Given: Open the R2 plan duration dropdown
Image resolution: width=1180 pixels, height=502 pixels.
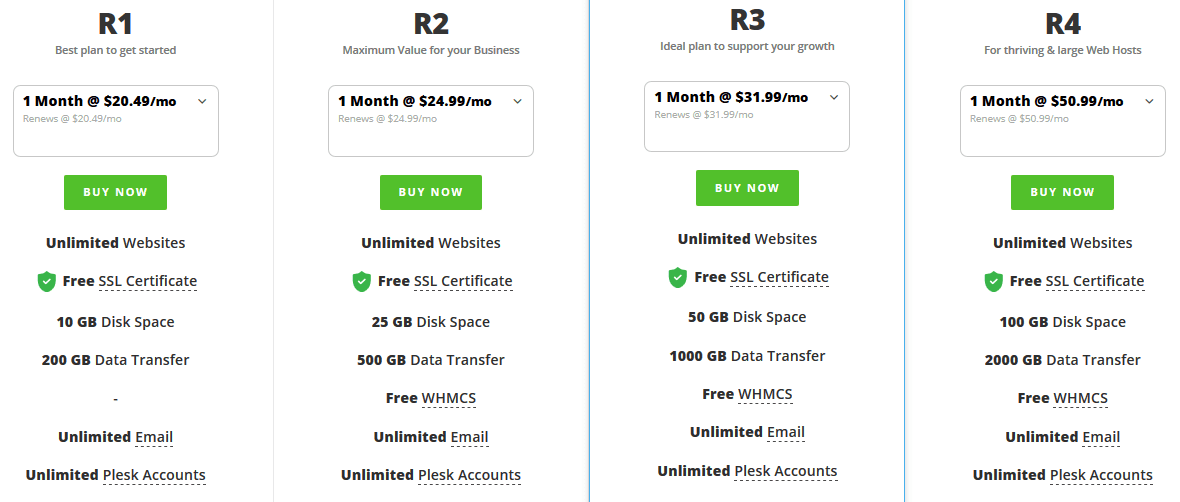Looking at the screenshot, I should [x=430, y=120].
